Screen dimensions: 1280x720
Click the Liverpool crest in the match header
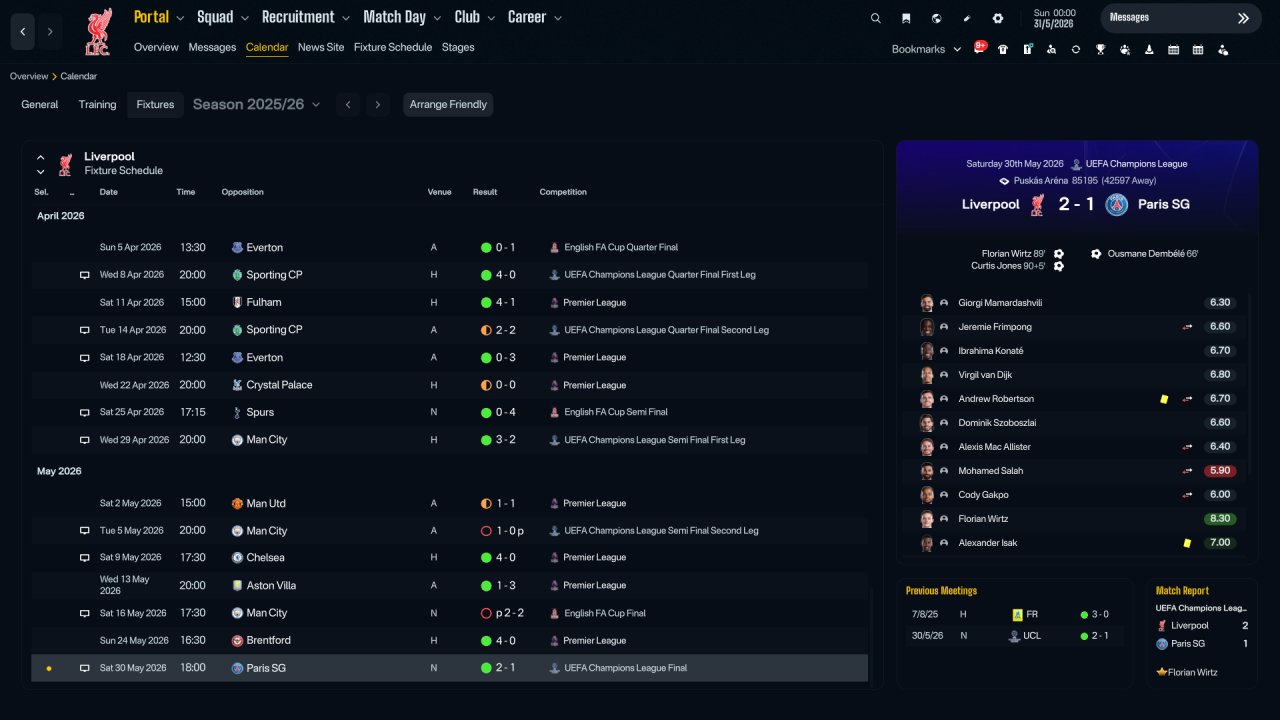[1037, 205]
